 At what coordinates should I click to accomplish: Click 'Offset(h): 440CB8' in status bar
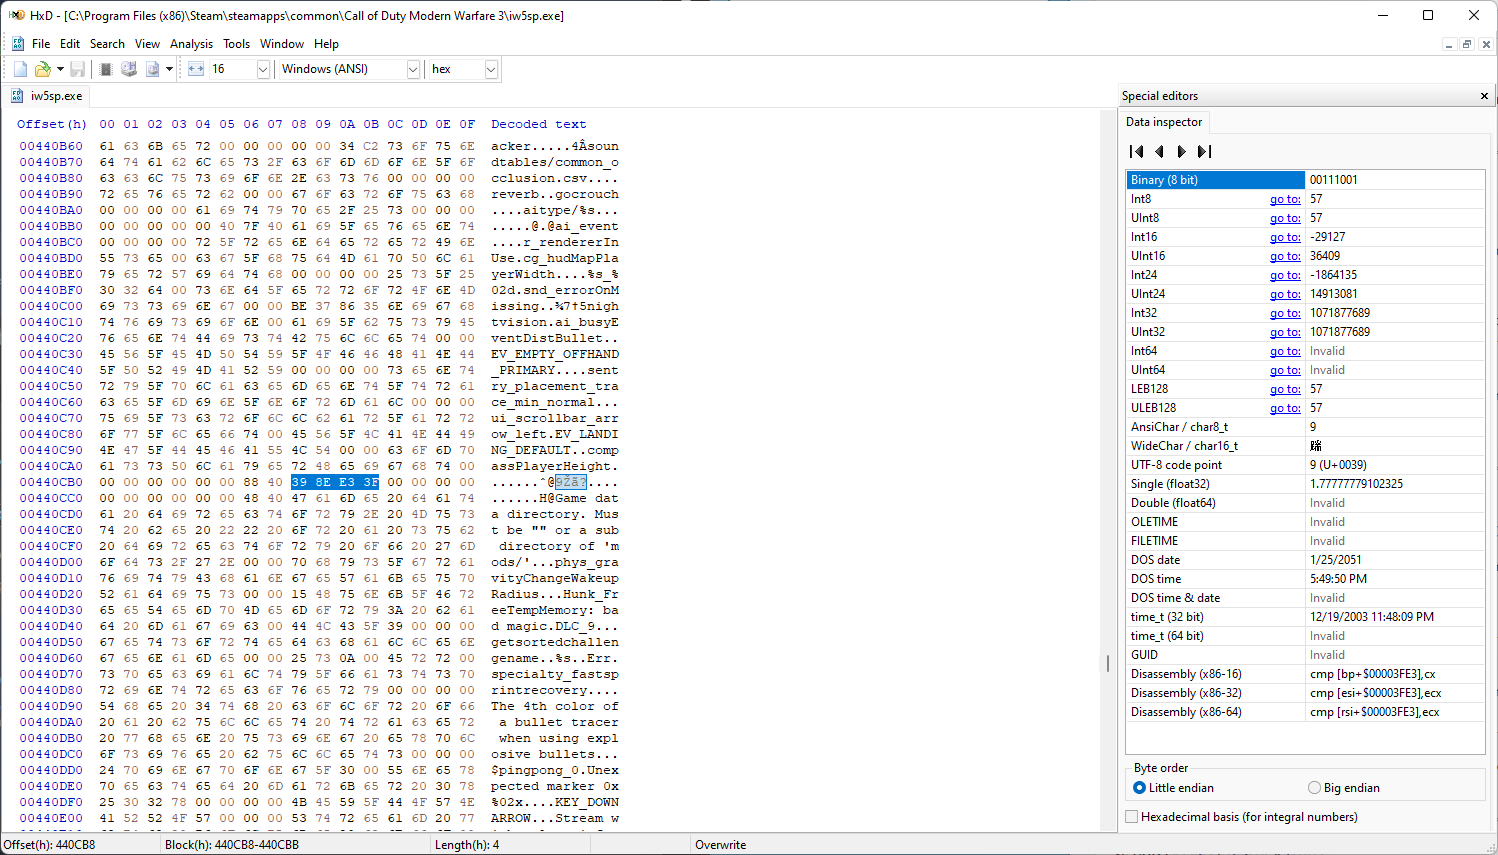(50, 845)
